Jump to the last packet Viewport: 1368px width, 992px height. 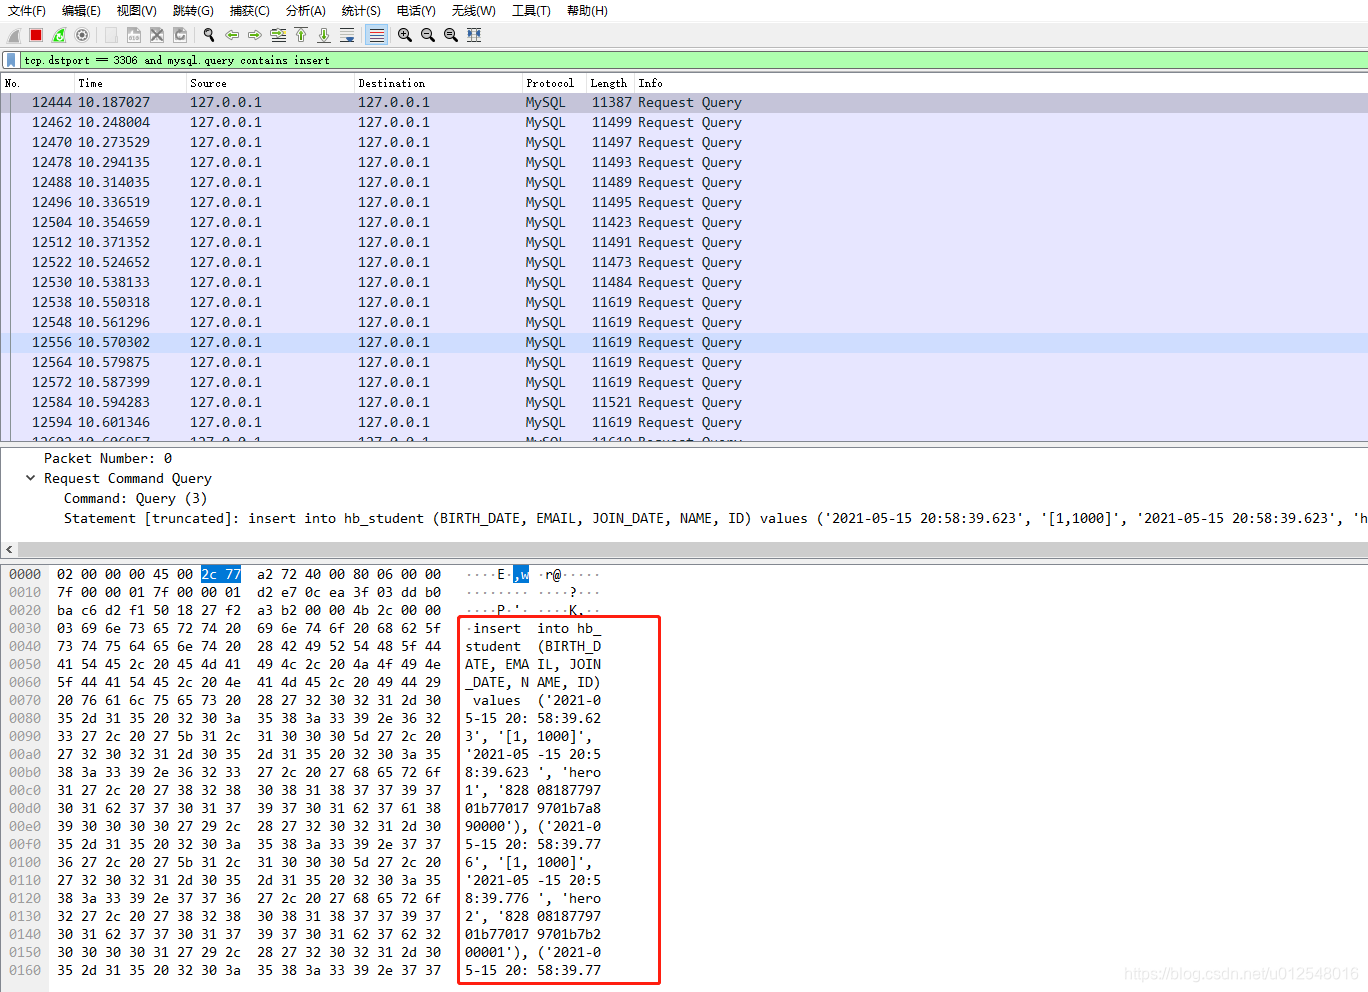(324, 35)
